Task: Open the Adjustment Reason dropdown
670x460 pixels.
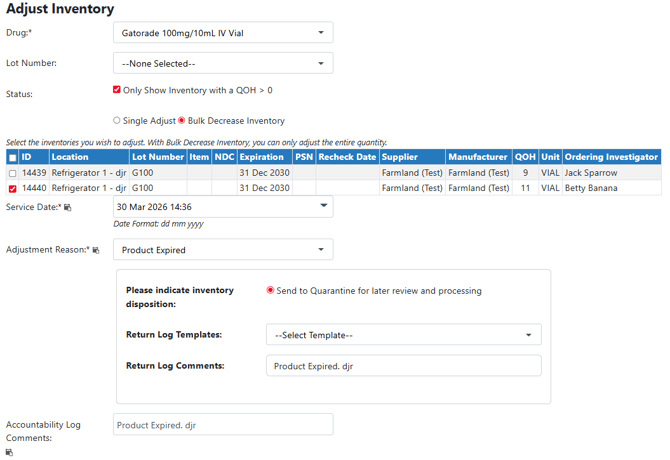Action: (x=223, y=250)
